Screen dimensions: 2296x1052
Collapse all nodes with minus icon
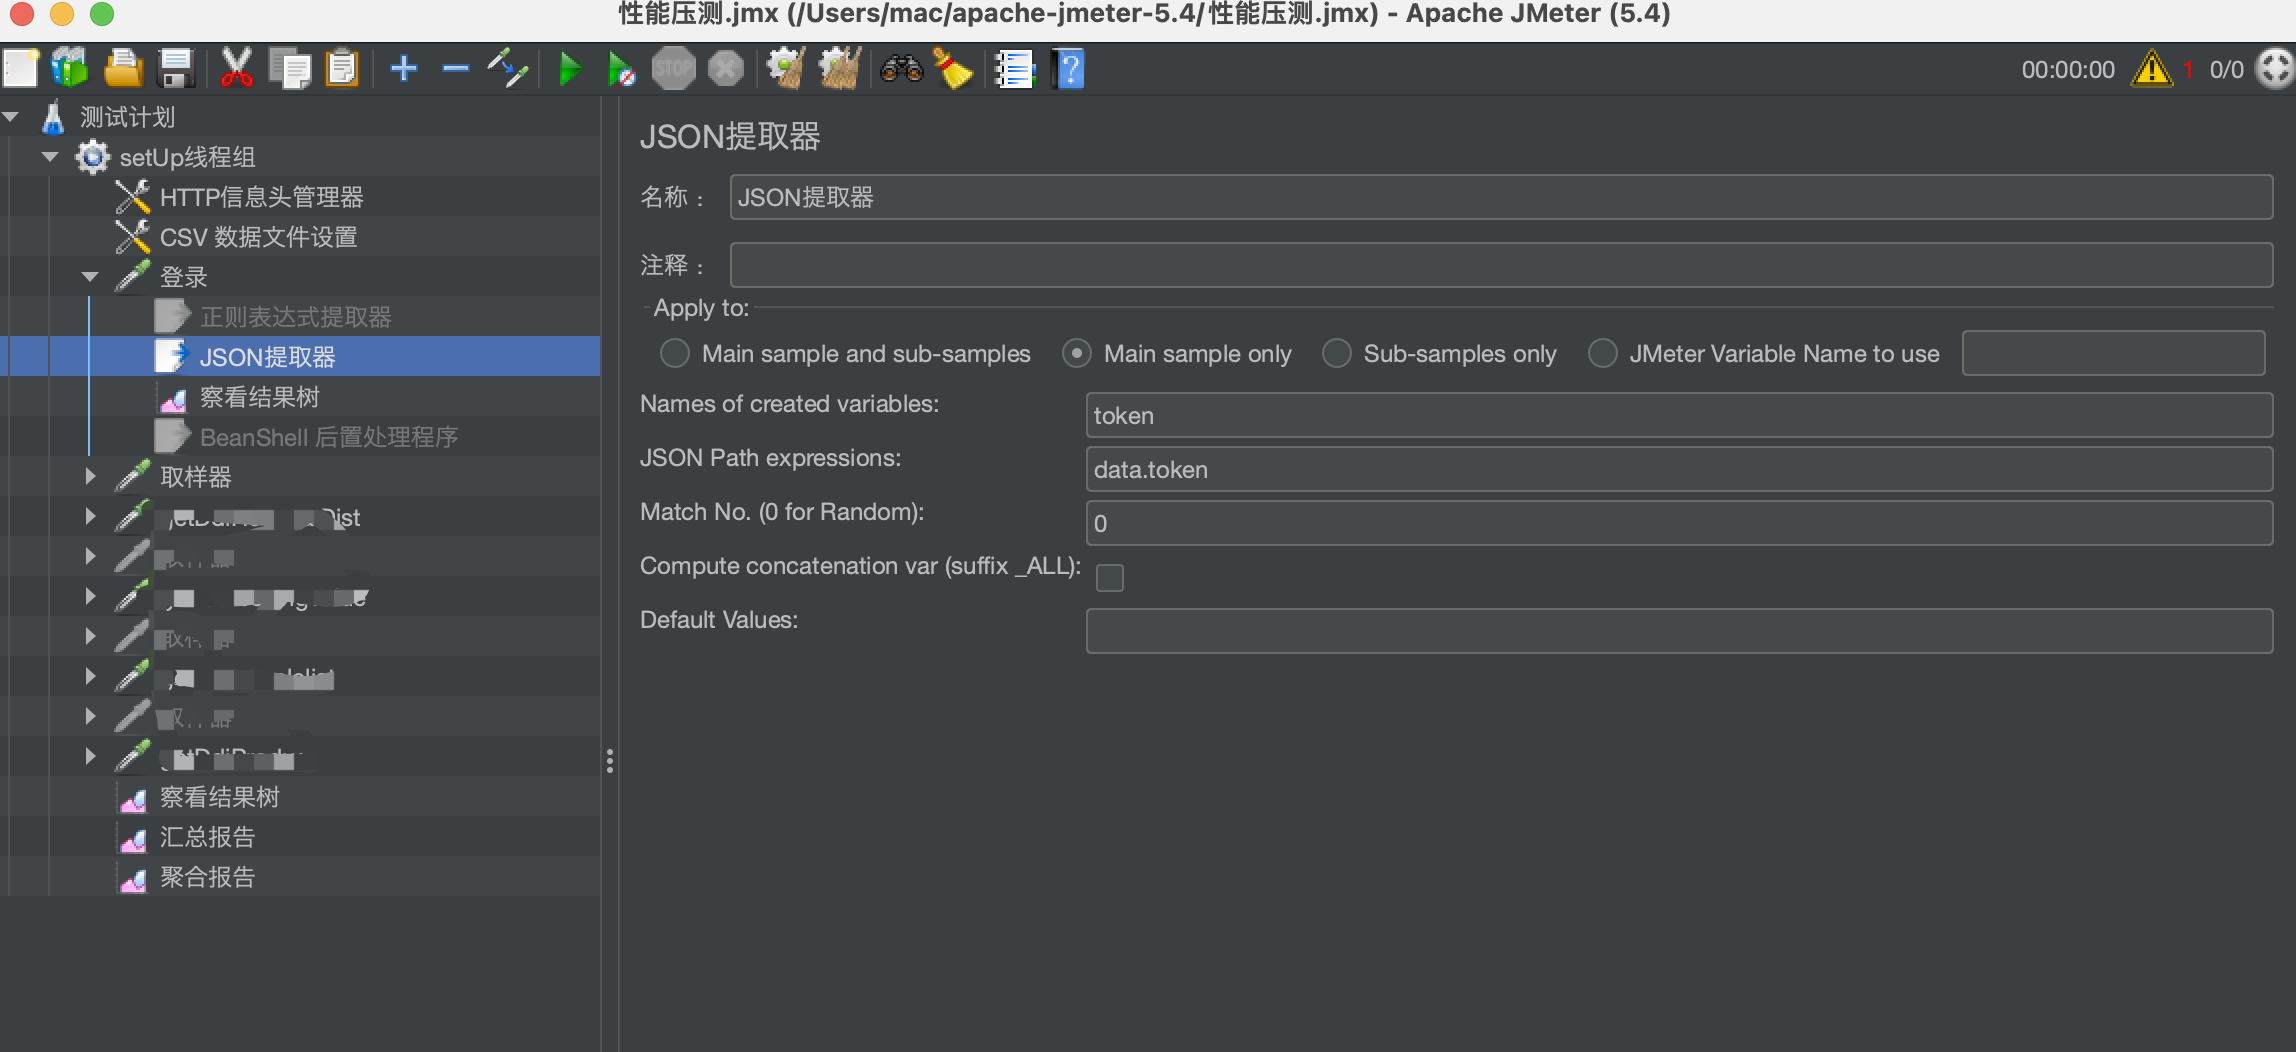tap(456, 69)
